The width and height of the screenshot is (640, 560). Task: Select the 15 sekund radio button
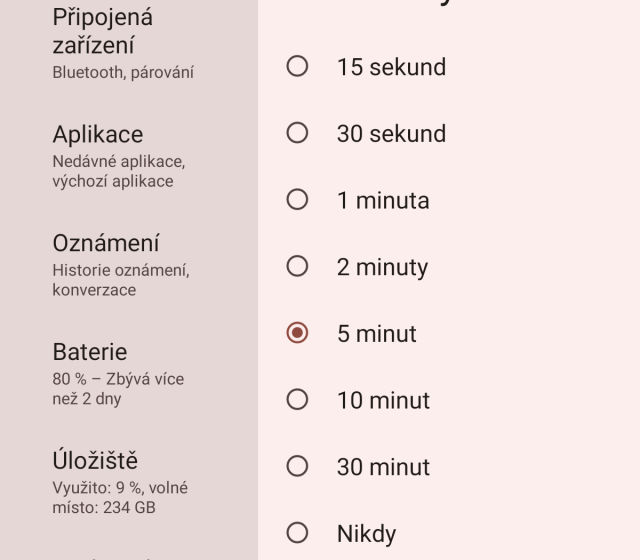tap(297, 67)
